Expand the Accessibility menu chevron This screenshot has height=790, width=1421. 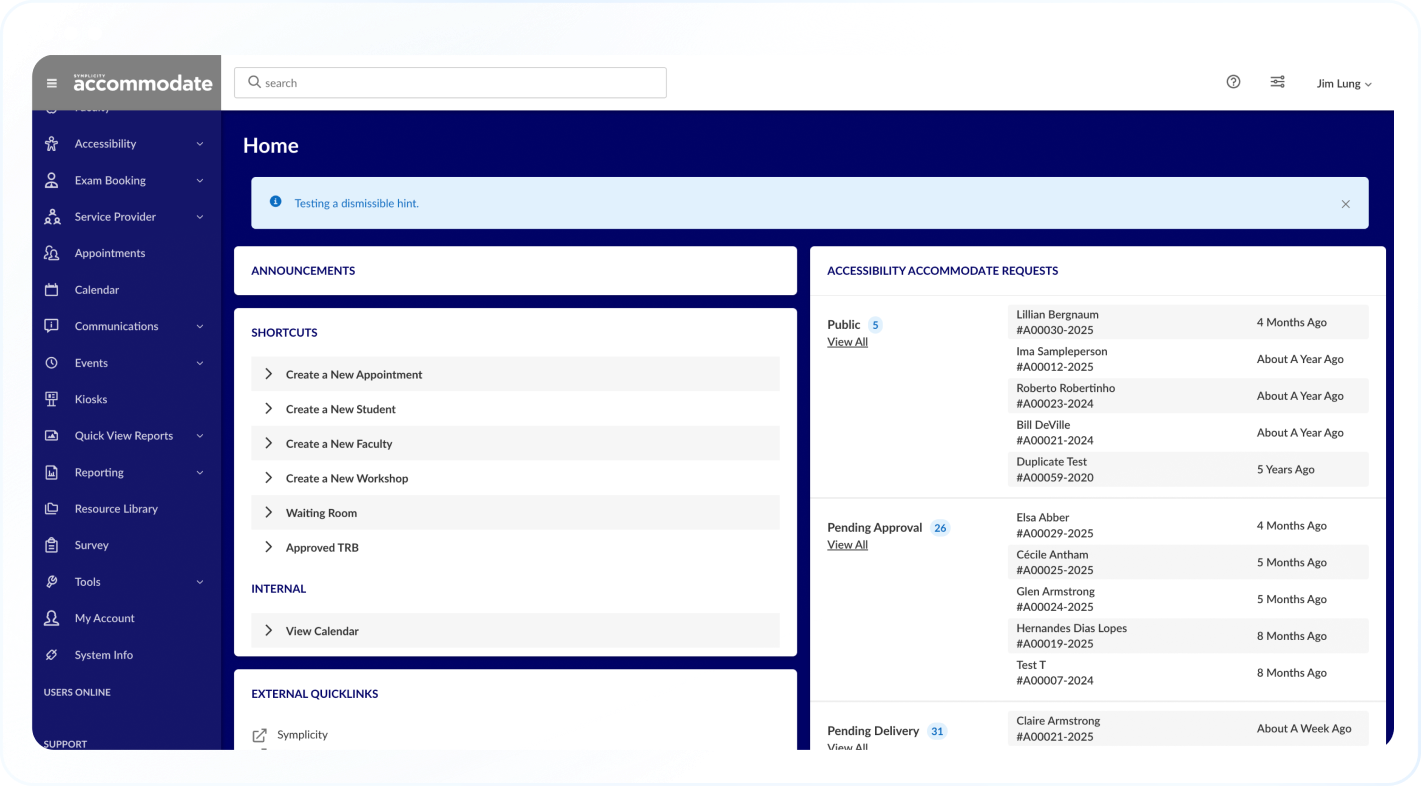(200, 144)
